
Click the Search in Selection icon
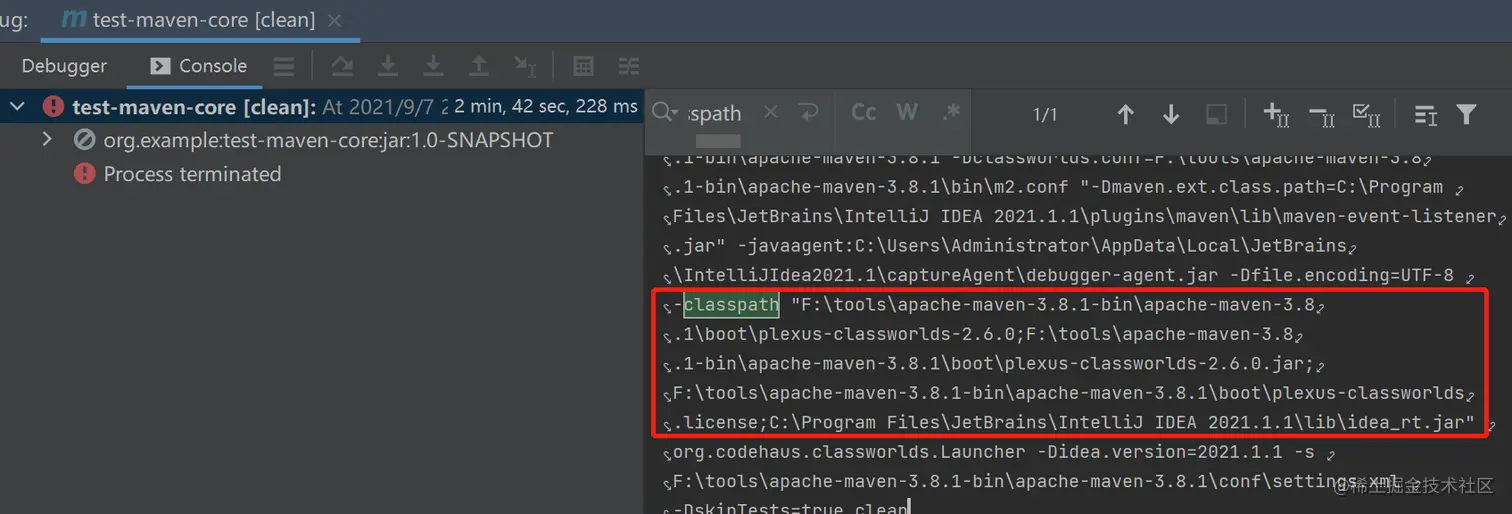tap(1217, 114)
